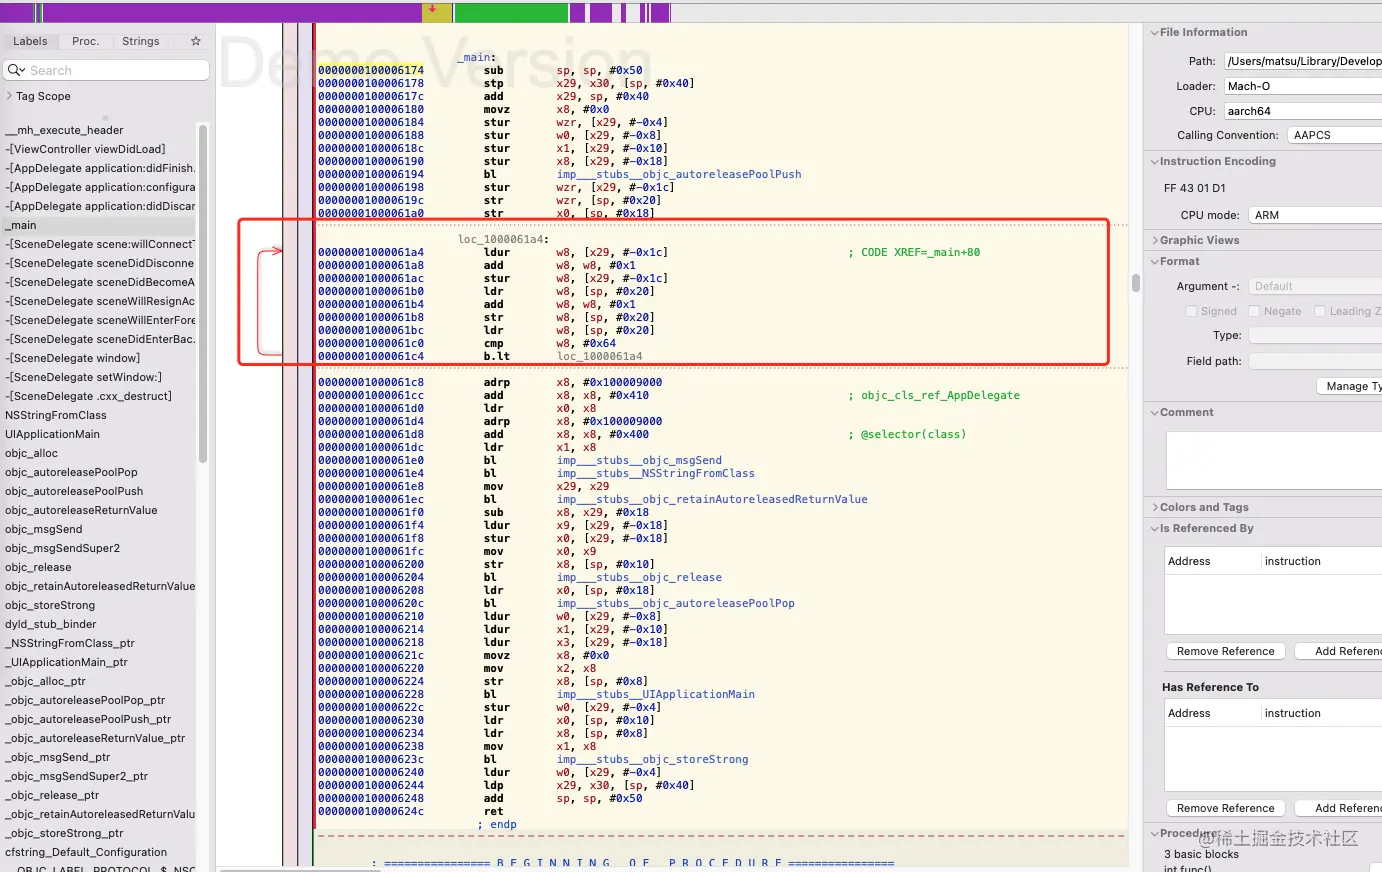Click the green segment of the navigation bar

pos(511,12)
